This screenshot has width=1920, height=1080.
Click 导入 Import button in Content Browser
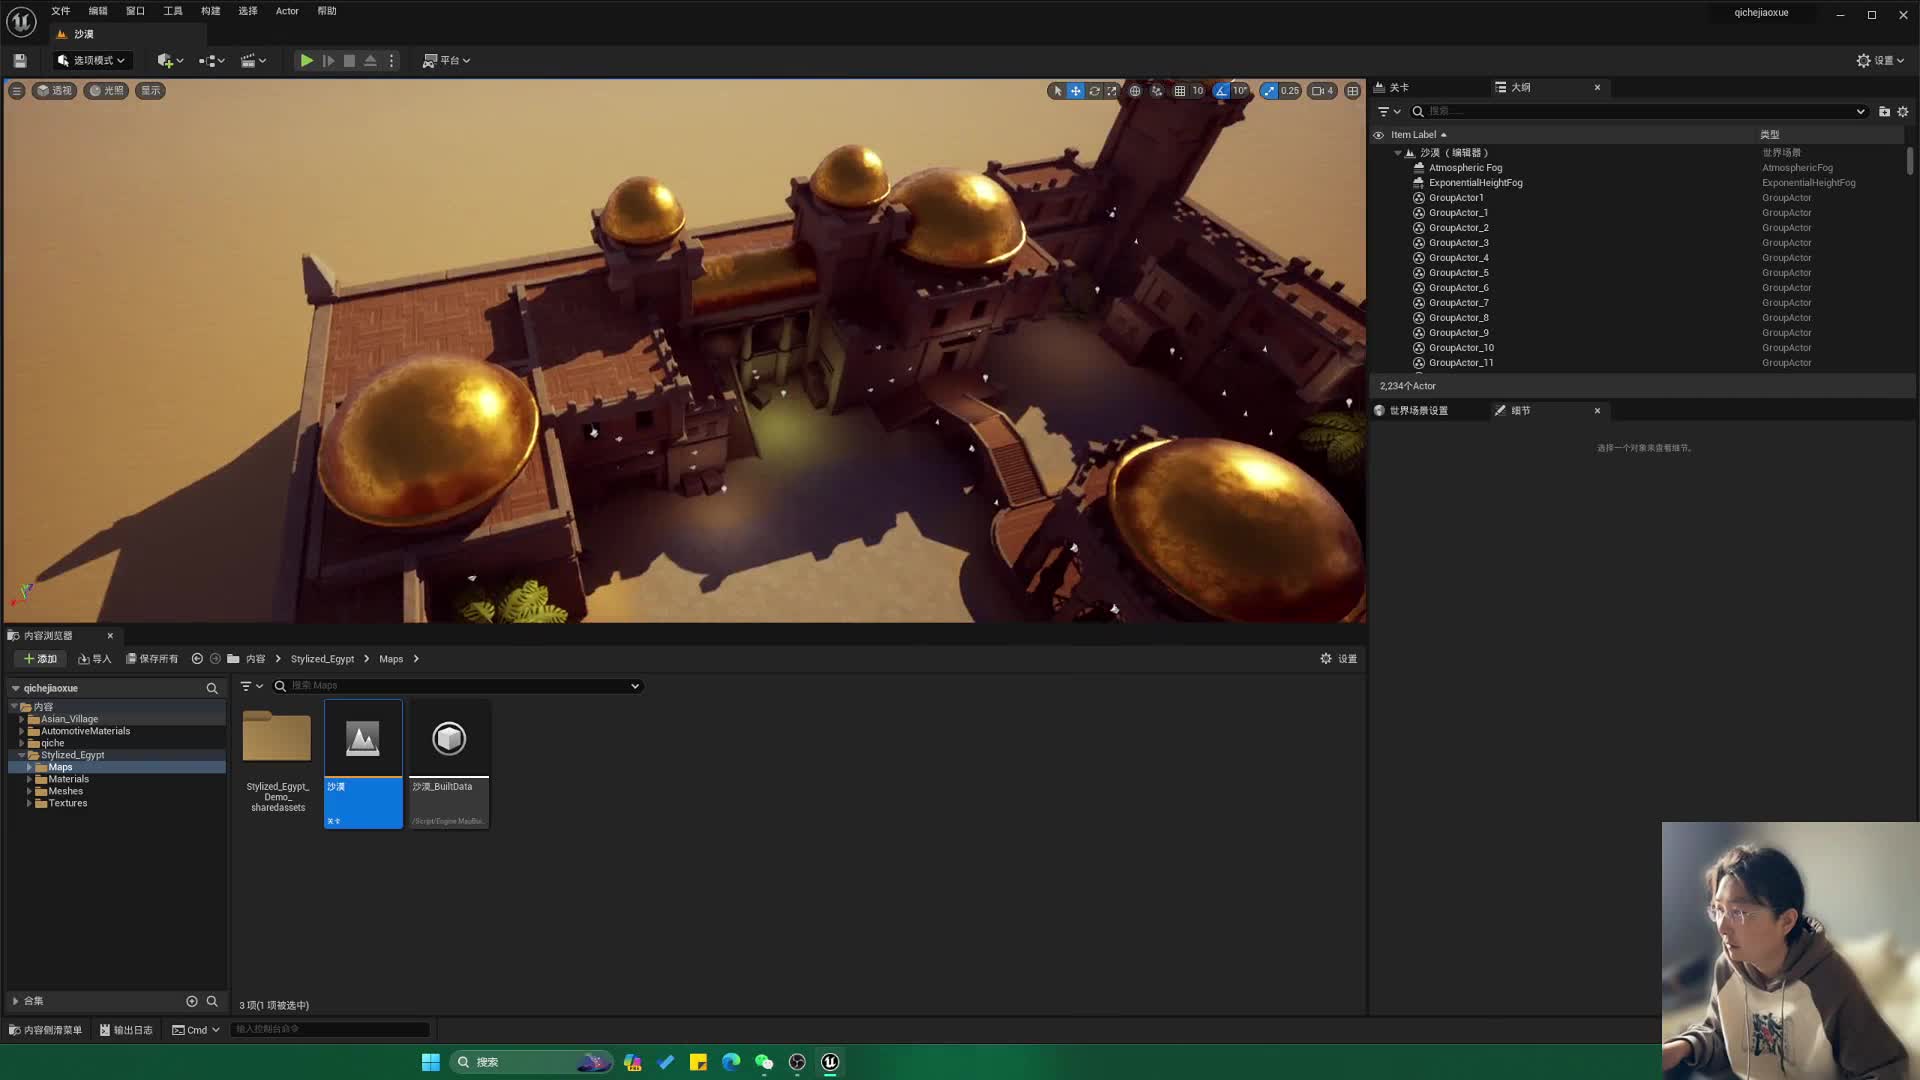94,659
